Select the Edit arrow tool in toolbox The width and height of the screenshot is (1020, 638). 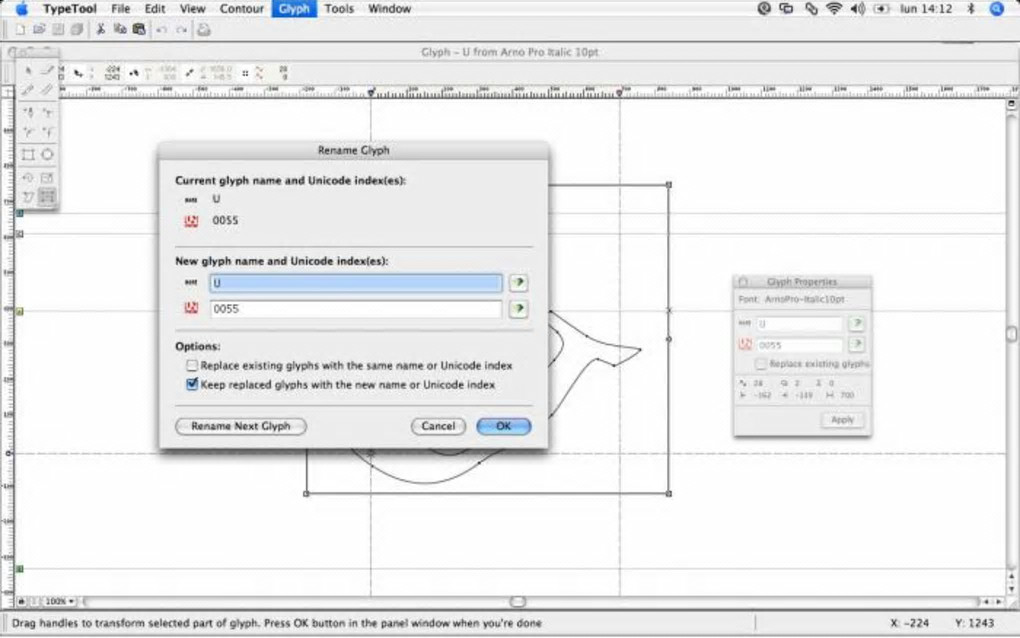(28, 70)
